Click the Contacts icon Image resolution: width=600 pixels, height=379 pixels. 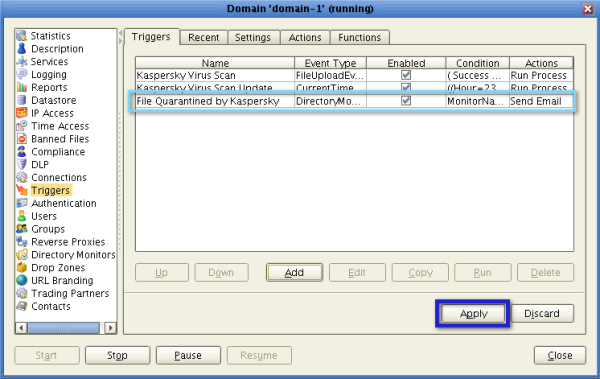pos(22,306)
